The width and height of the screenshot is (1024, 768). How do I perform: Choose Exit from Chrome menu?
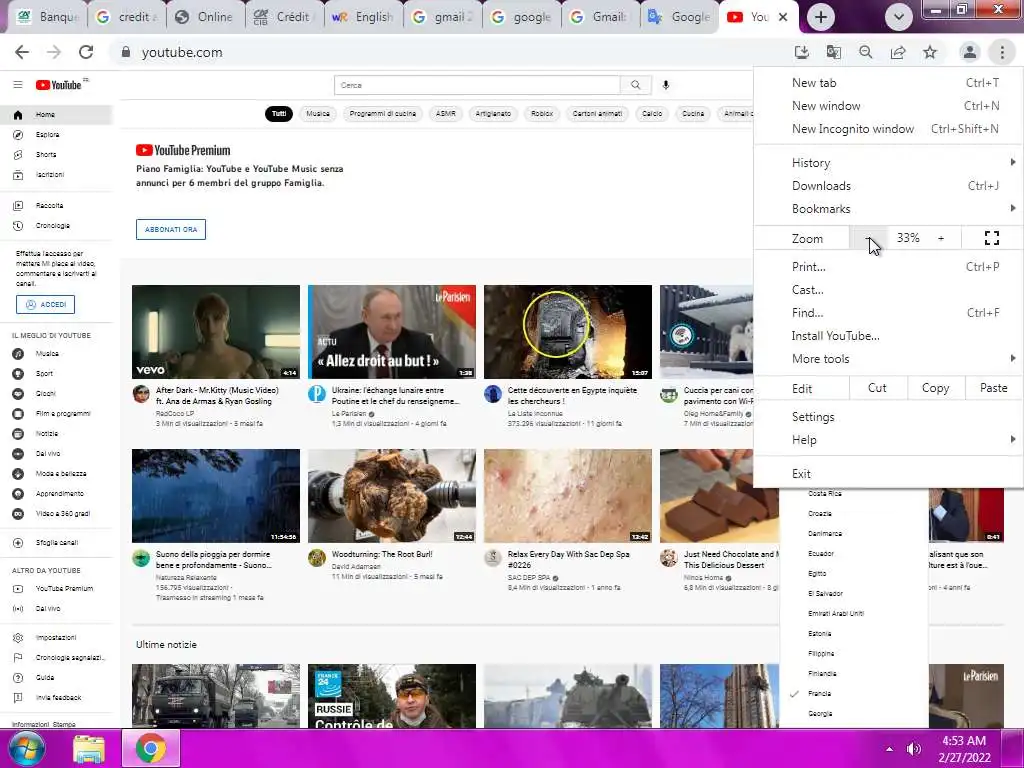(x=889, y=474)
